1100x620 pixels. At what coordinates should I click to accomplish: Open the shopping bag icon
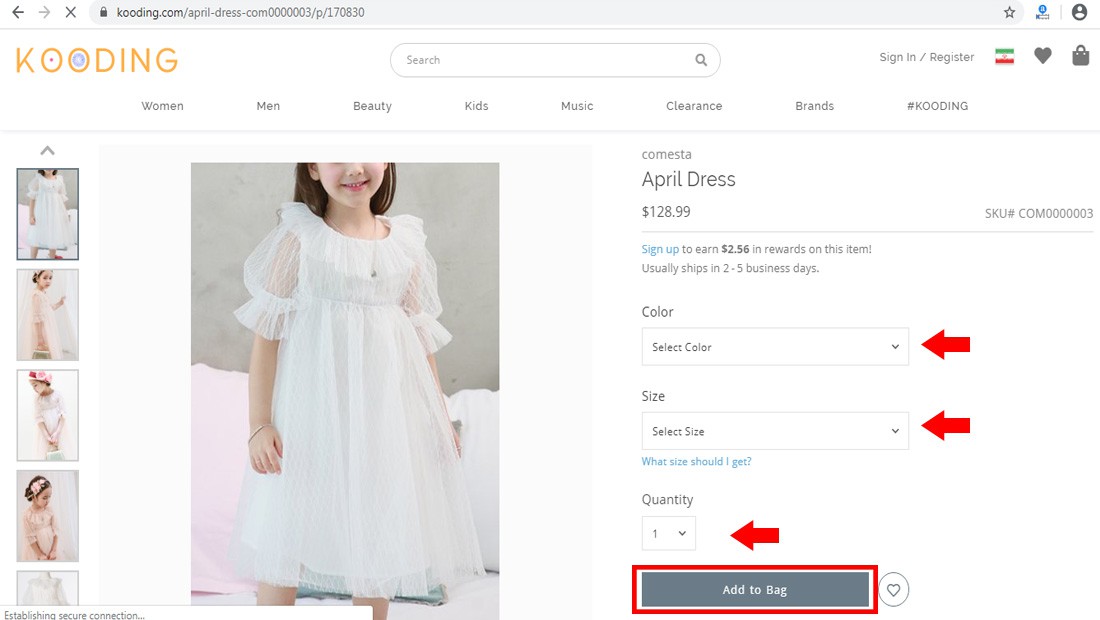point(1080,56)
